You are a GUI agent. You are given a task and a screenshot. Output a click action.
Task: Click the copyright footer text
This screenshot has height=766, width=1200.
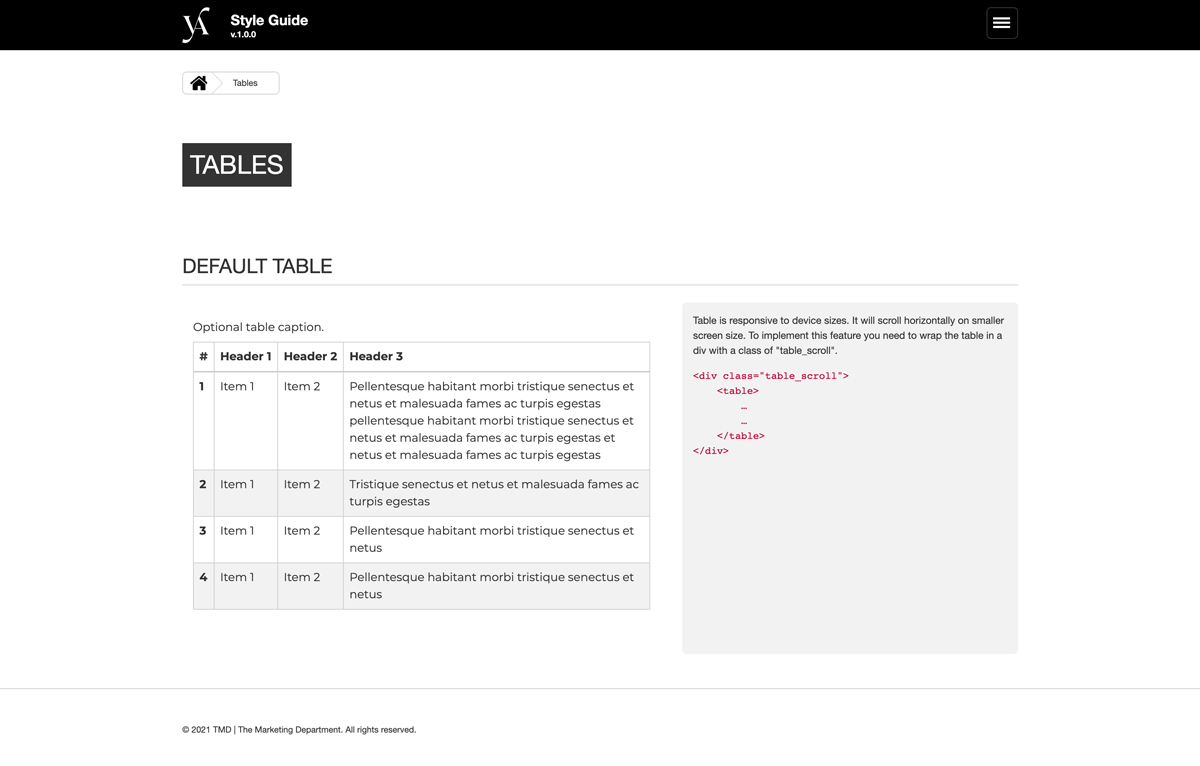point(299,730)
